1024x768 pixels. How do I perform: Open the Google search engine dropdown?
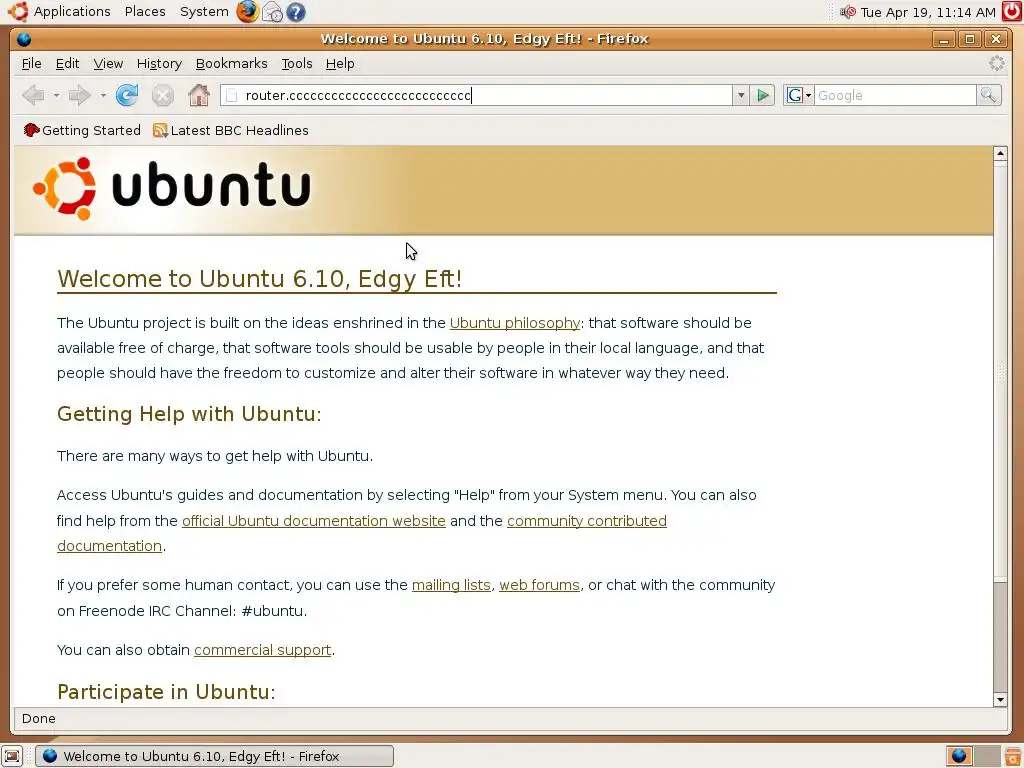(x=799, y=95)
